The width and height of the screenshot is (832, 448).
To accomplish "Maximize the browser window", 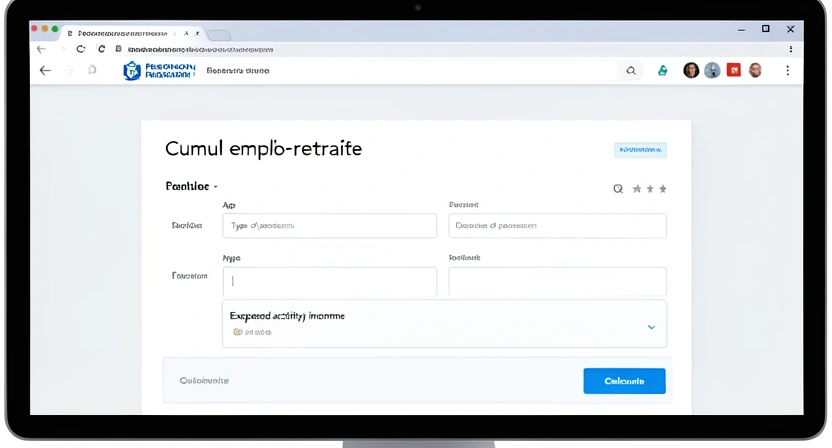I will [x=766, y=29].
